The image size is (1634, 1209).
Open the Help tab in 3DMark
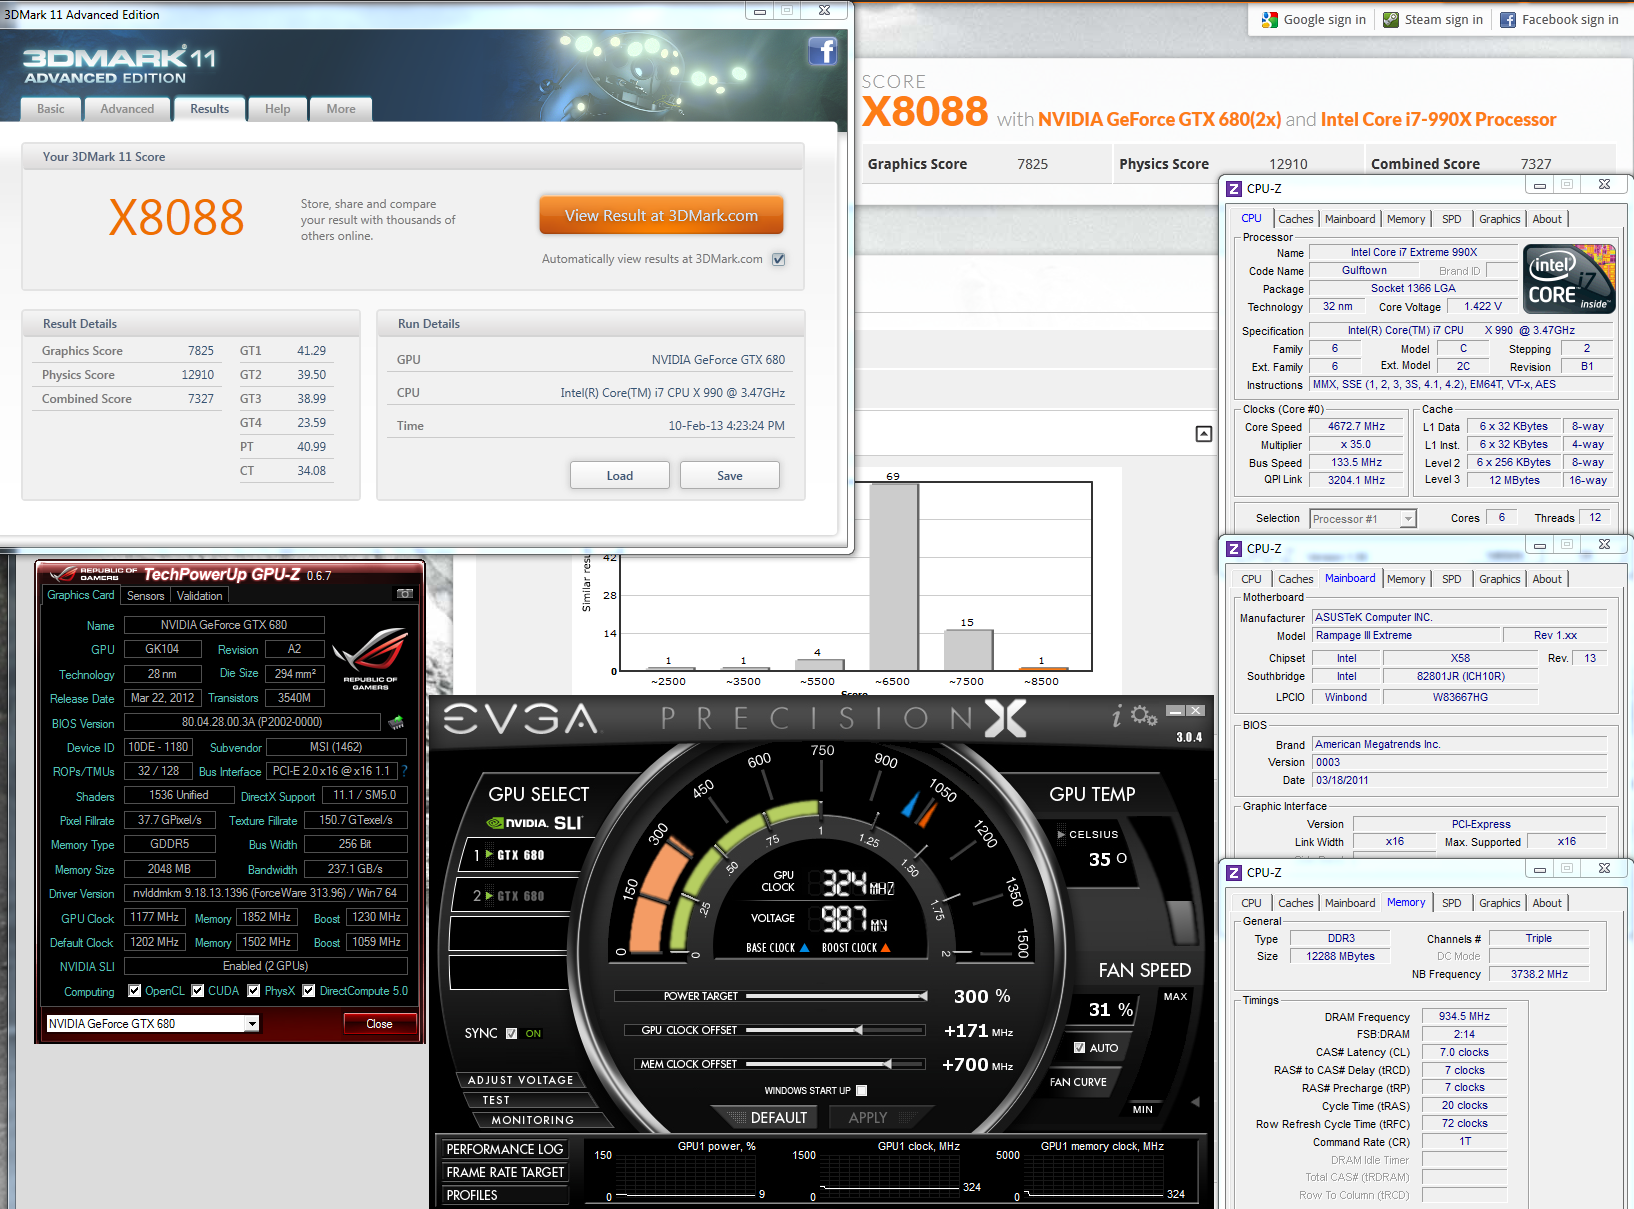(x=278, y=109)
